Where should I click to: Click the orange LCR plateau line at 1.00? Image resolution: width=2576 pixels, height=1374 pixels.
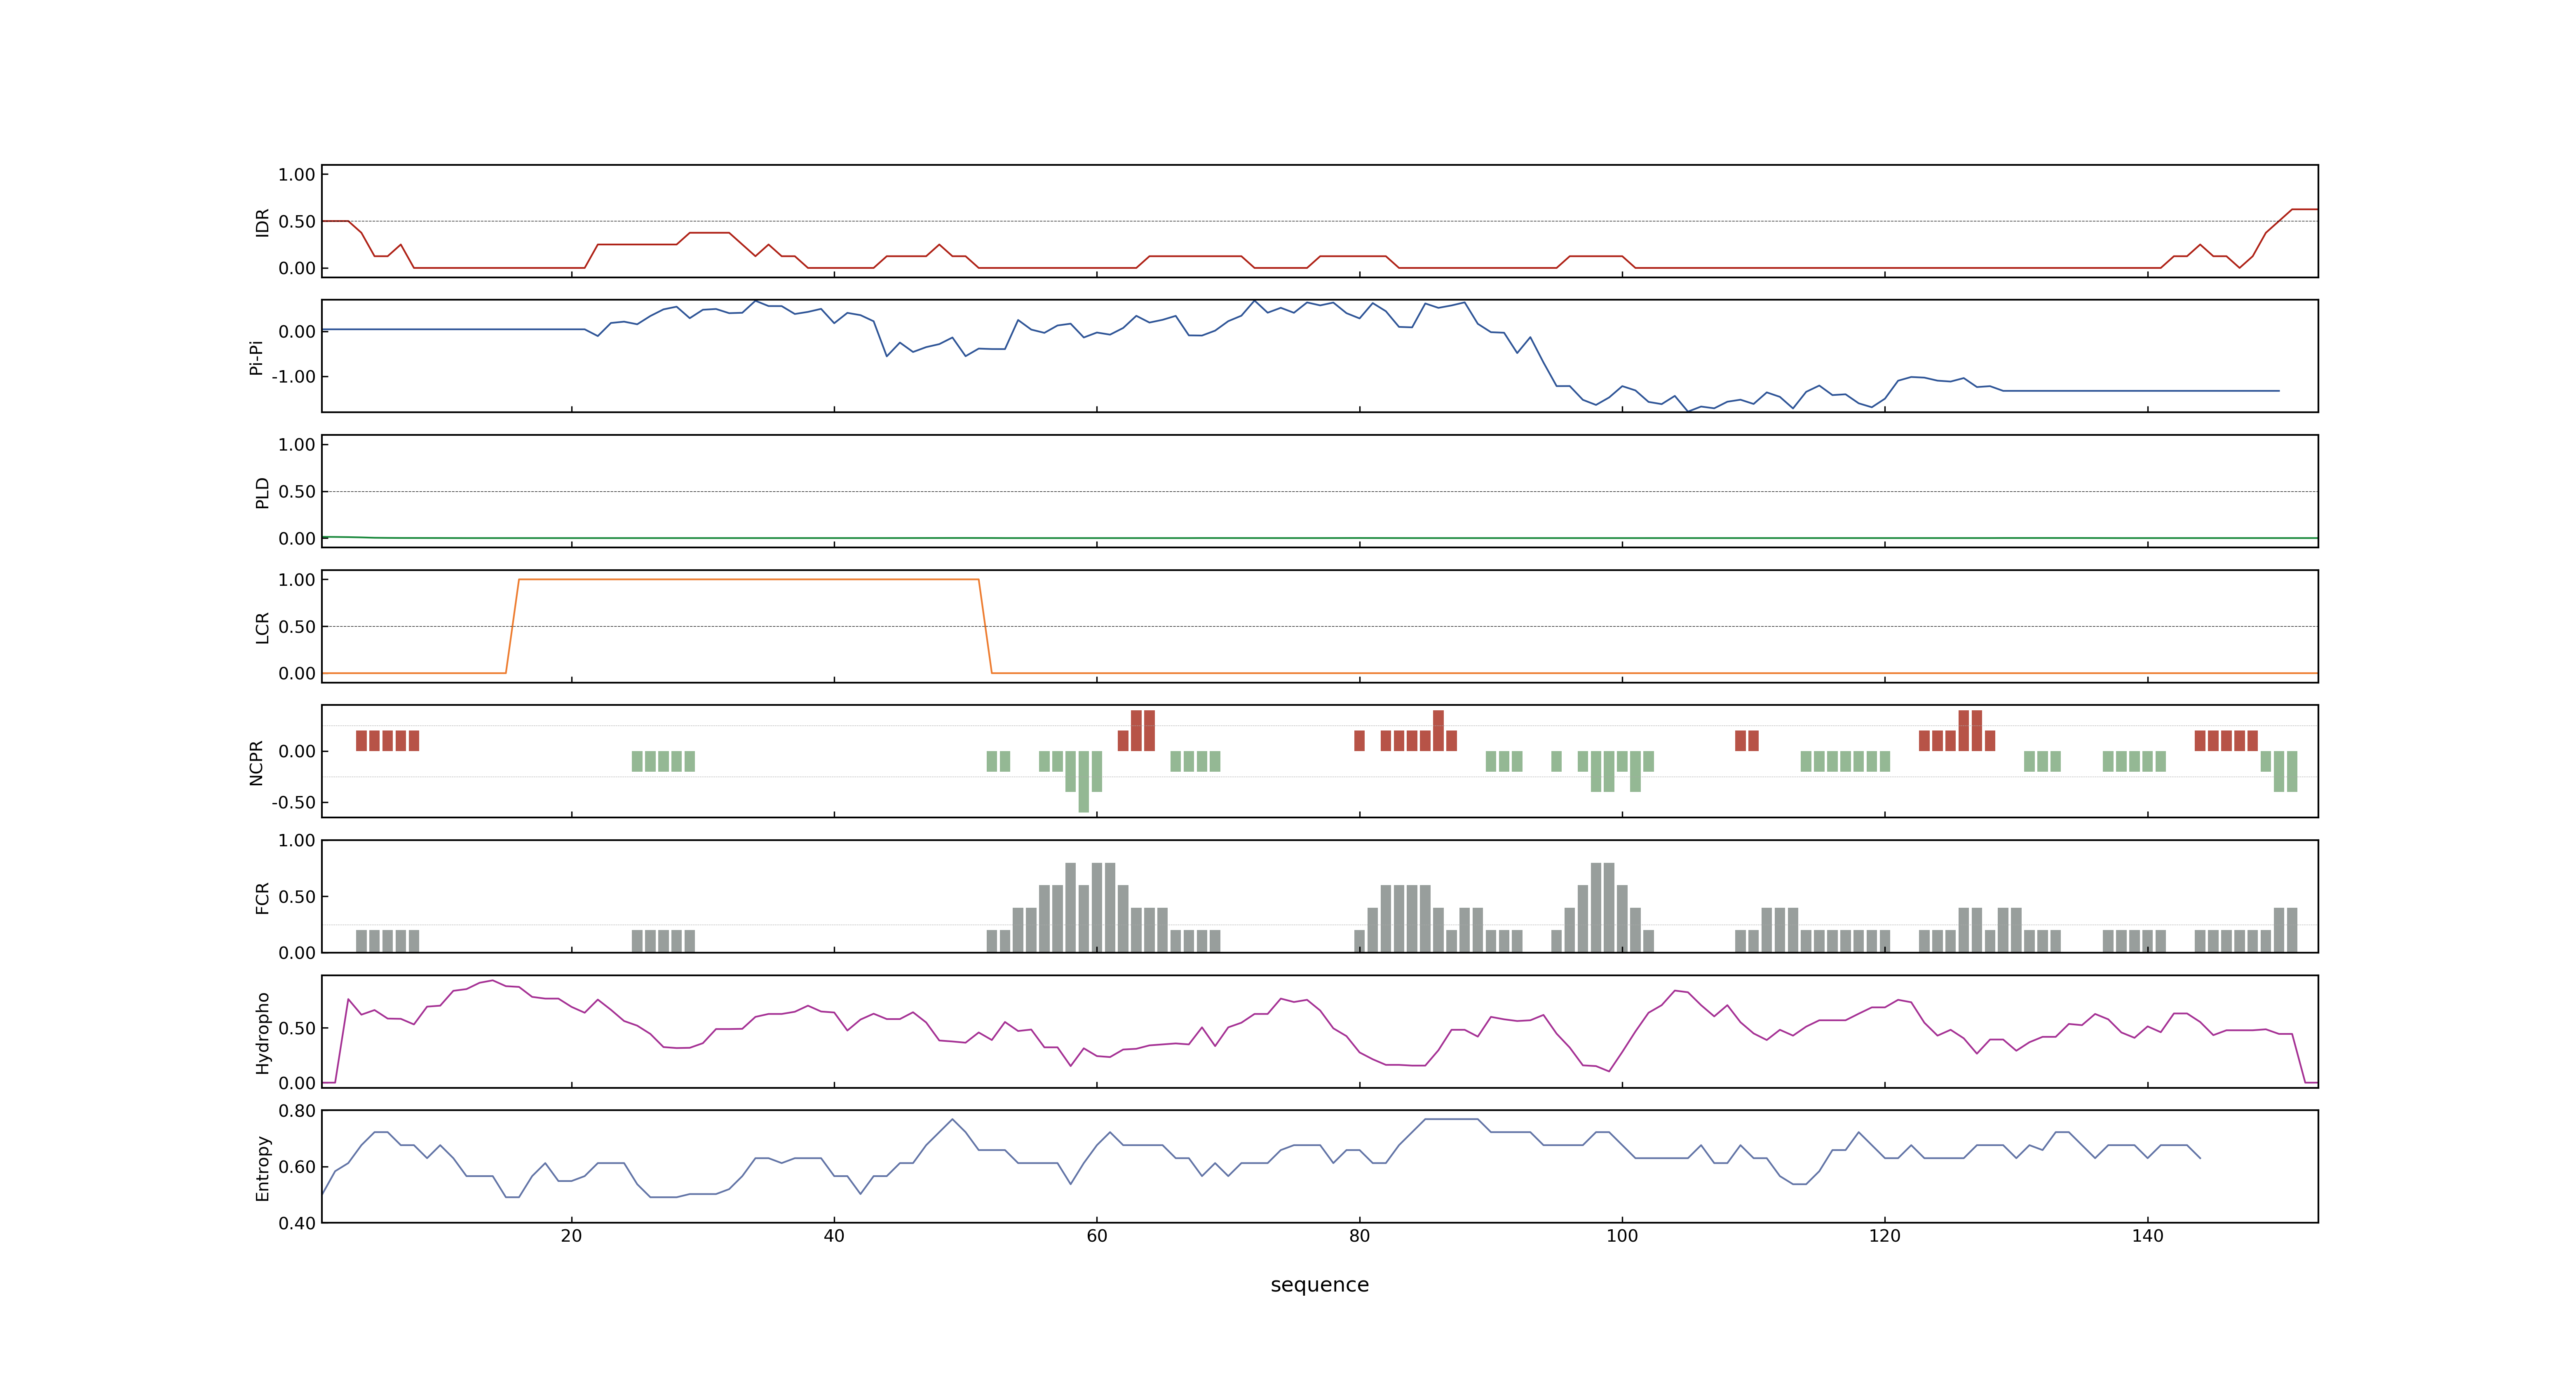click(748, 579)
